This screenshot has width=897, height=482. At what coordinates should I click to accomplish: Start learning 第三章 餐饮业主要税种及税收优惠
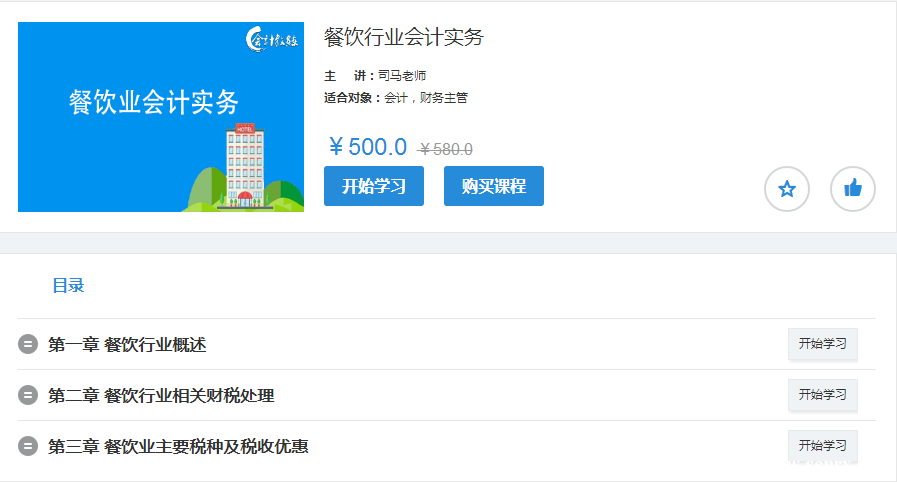pos(822,446)
